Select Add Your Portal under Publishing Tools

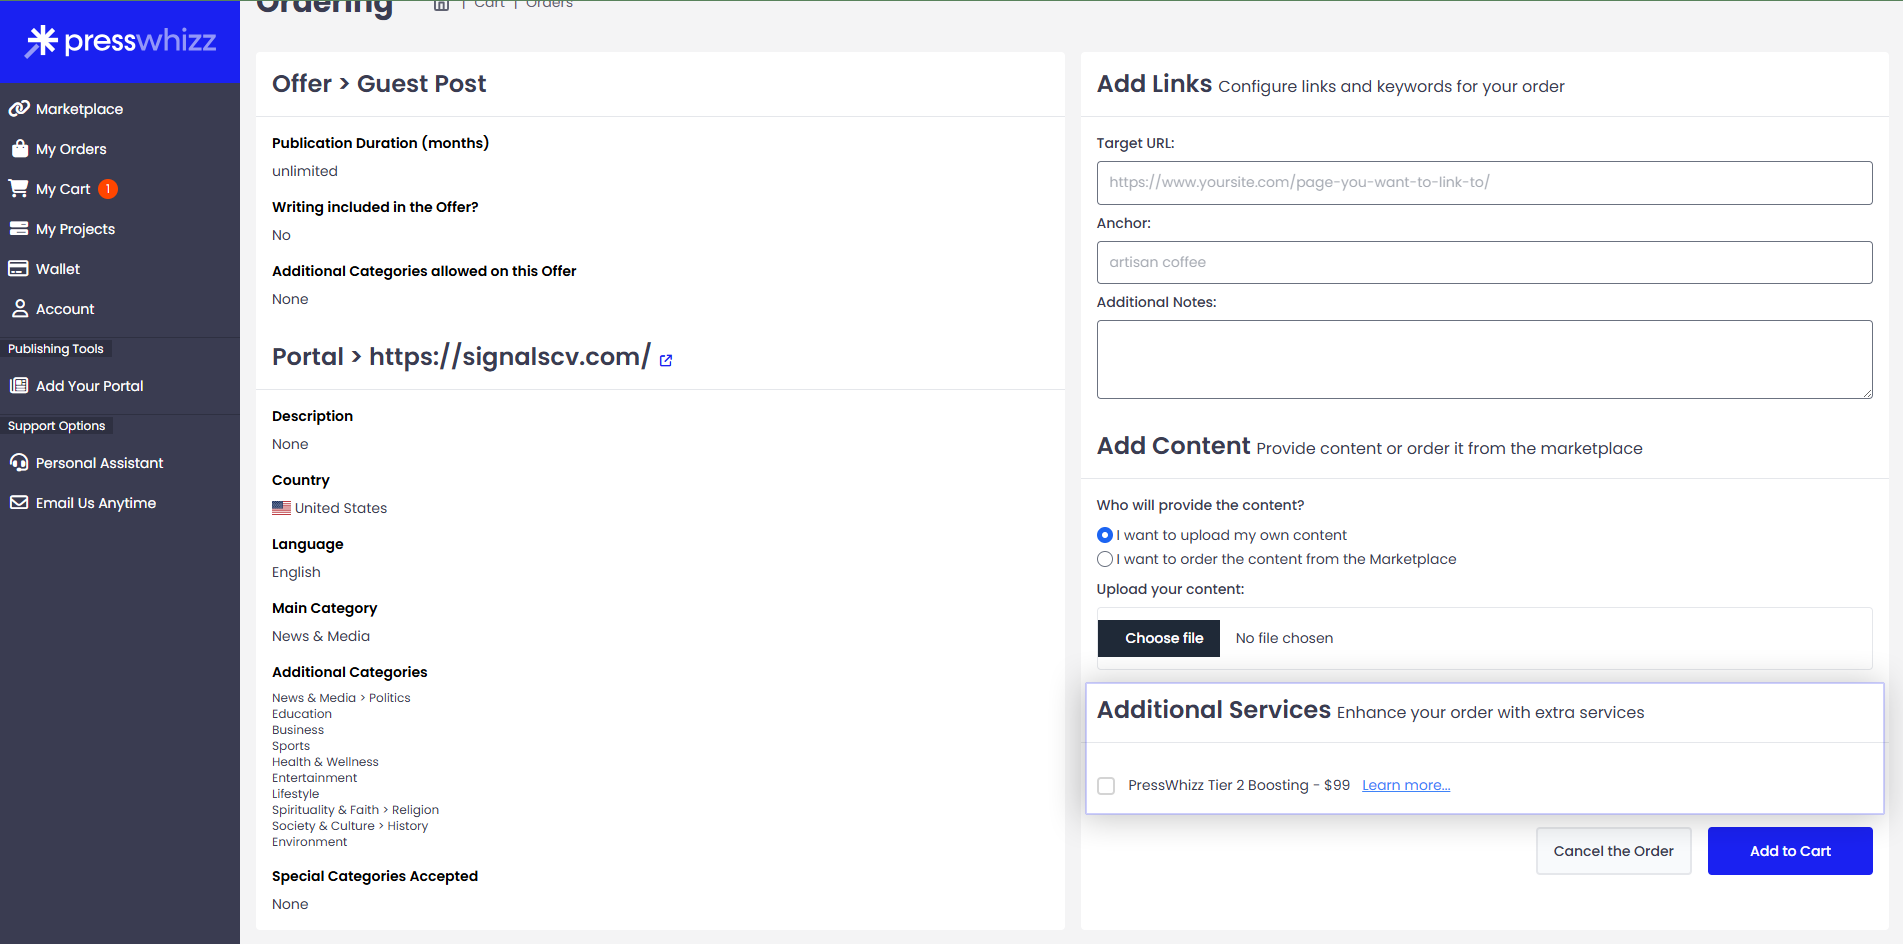[x=89, y=385]
